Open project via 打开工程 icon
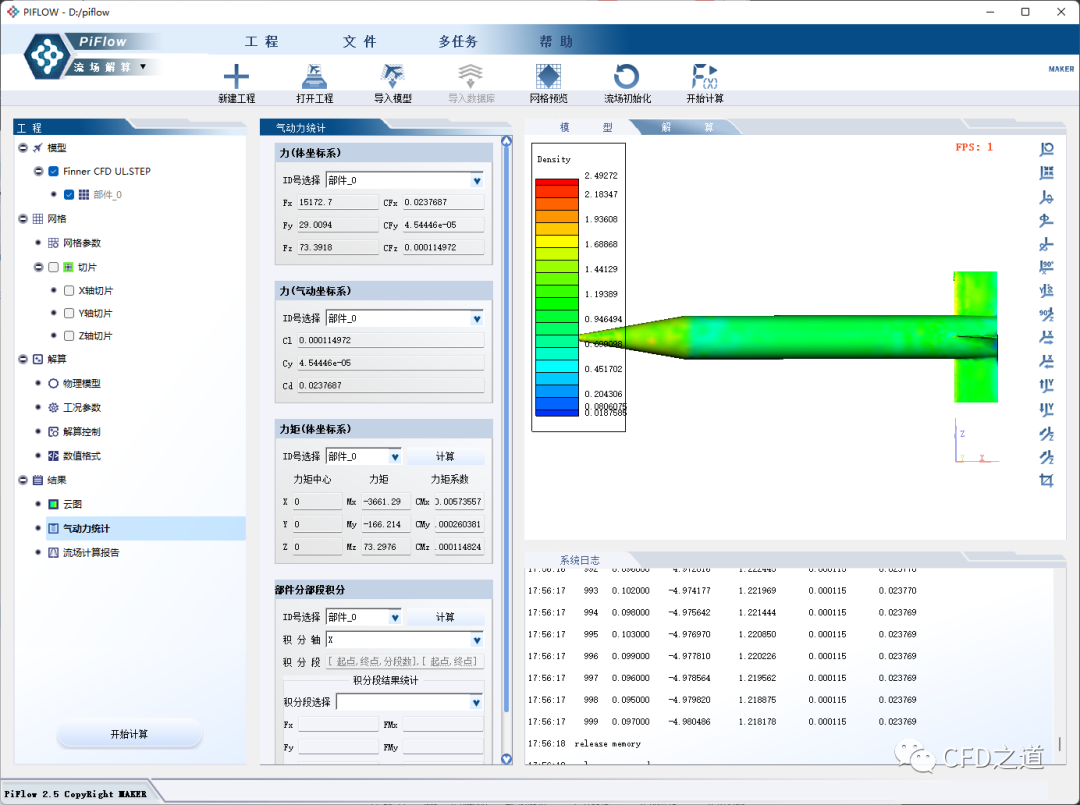Viewport: 1080px width, 805px height. (314, 77)
